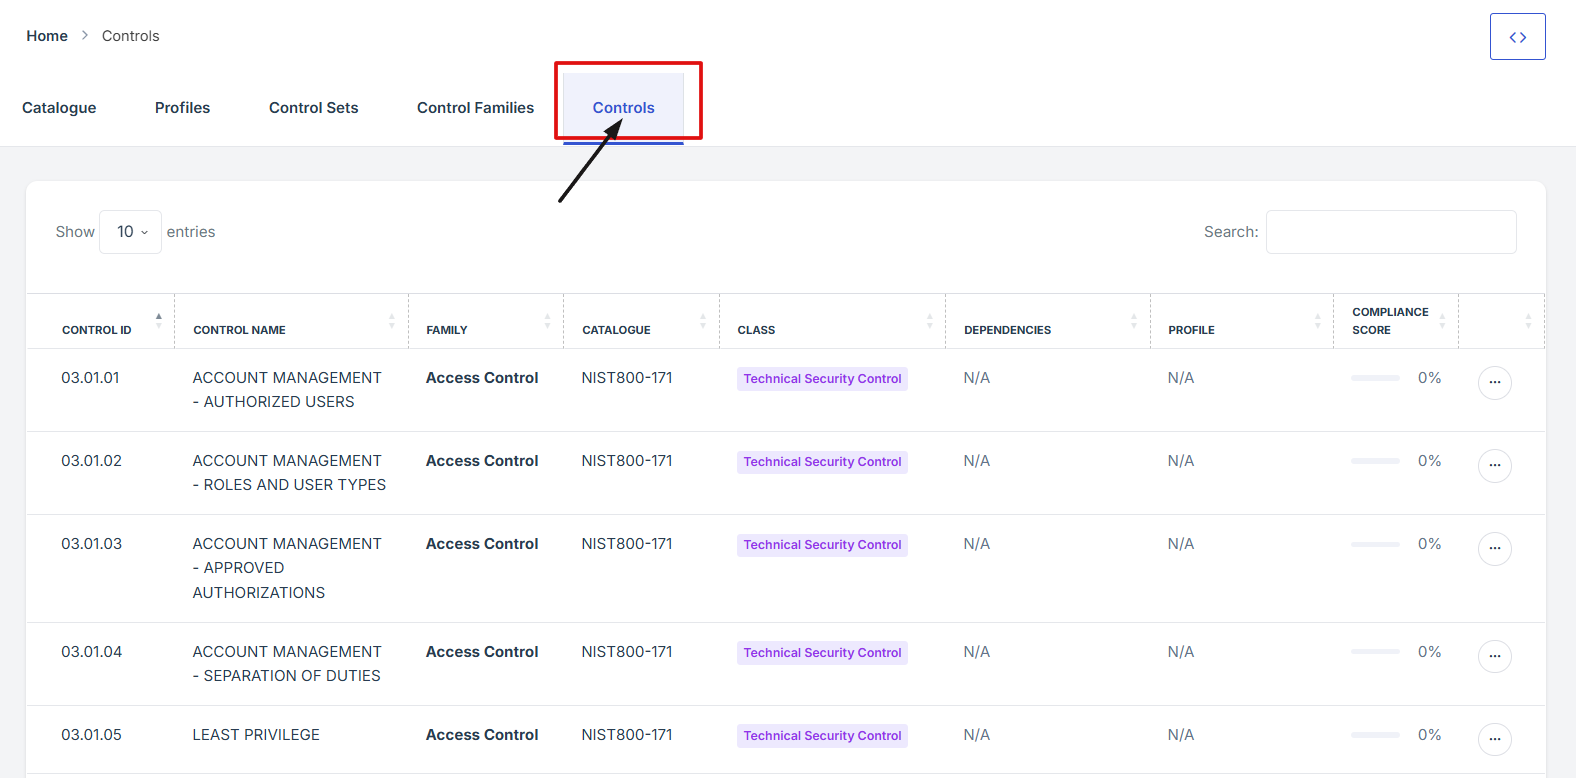Viewport: 1576px width, 778px height.
Task: Click the code brackets icon button
Action: click(x=1517, y=37)
